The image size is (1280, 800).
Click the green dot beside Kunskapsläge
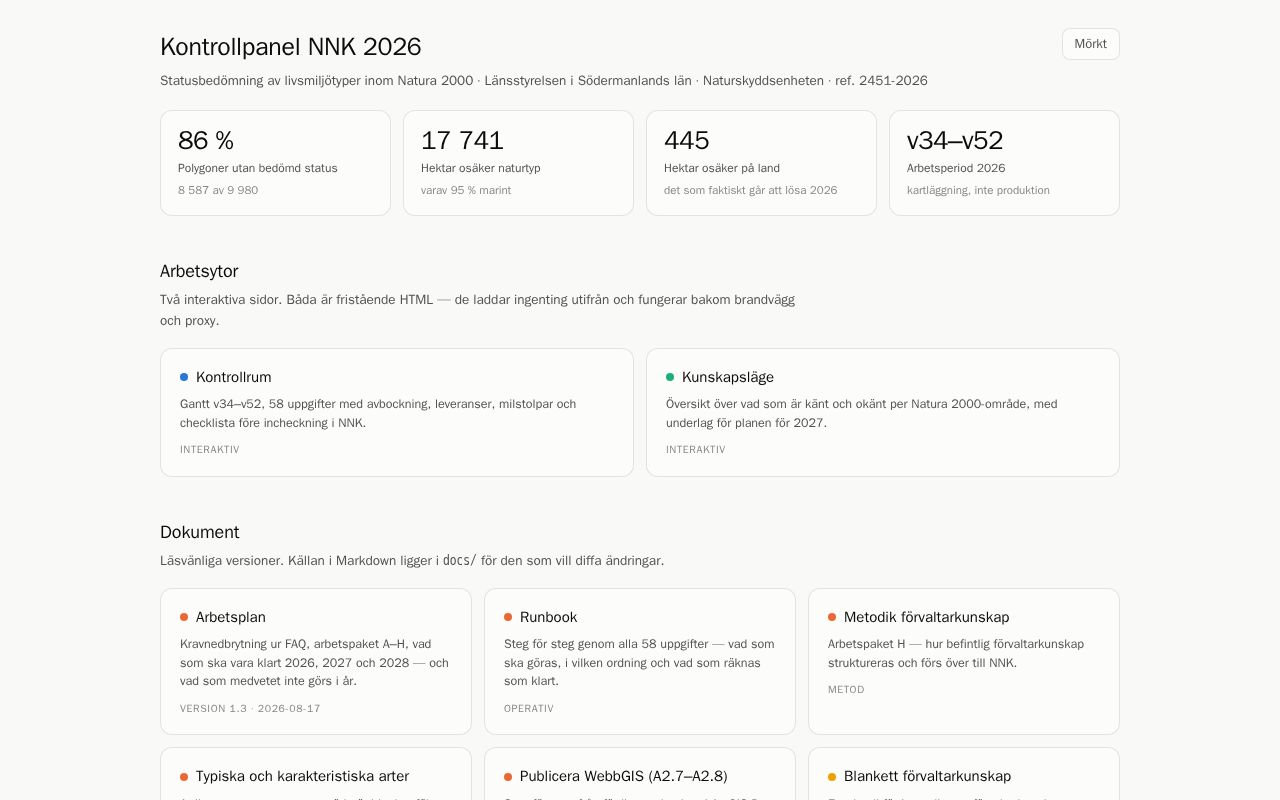670,377
